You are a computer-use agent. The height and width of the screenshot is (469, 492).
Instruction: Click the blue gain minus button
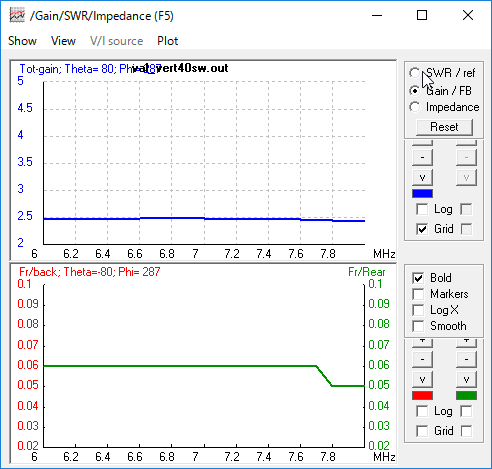(422, 157)
